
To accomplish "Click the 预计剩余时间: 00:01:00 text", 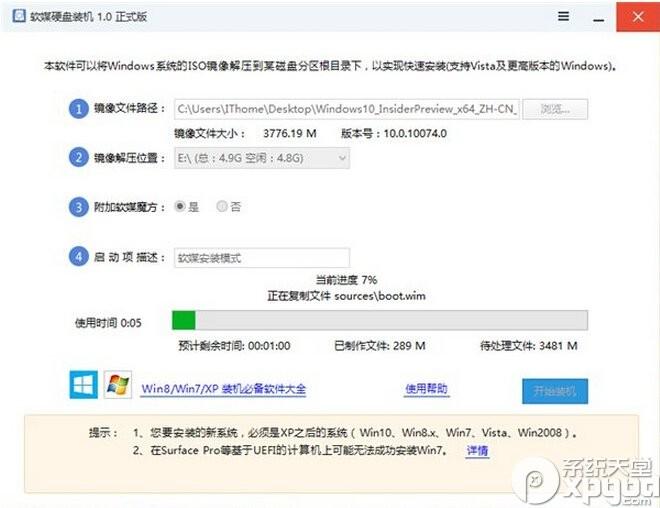I will tap(234, 346).
